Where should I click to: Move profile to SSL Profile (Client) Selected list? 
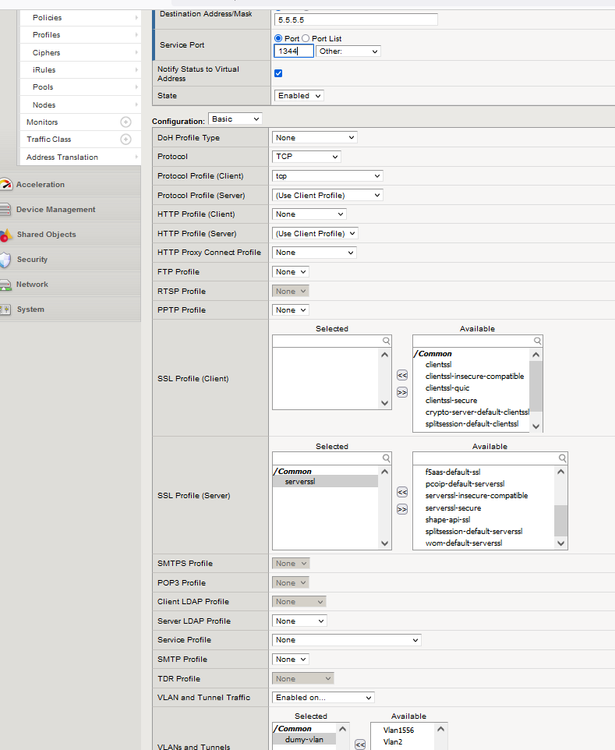coord(402,375)
